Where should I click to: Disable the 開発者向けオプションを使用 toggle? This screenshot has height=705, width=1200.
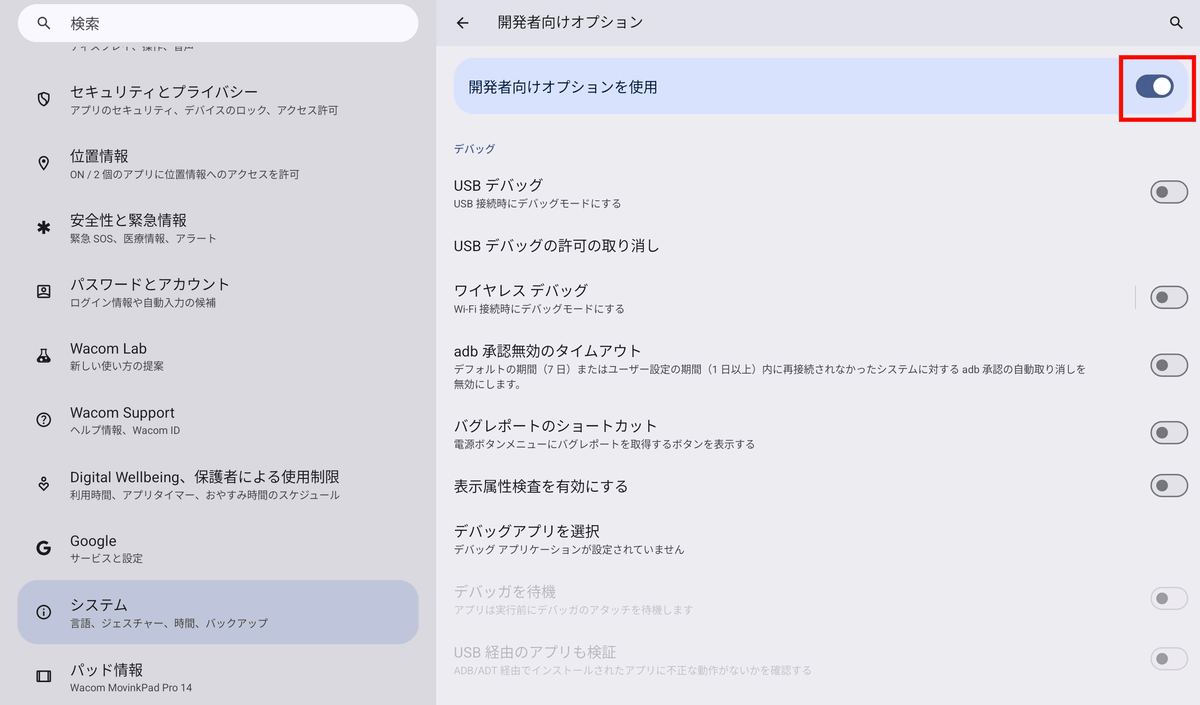pyautogui.click(x=1155, y=87)
